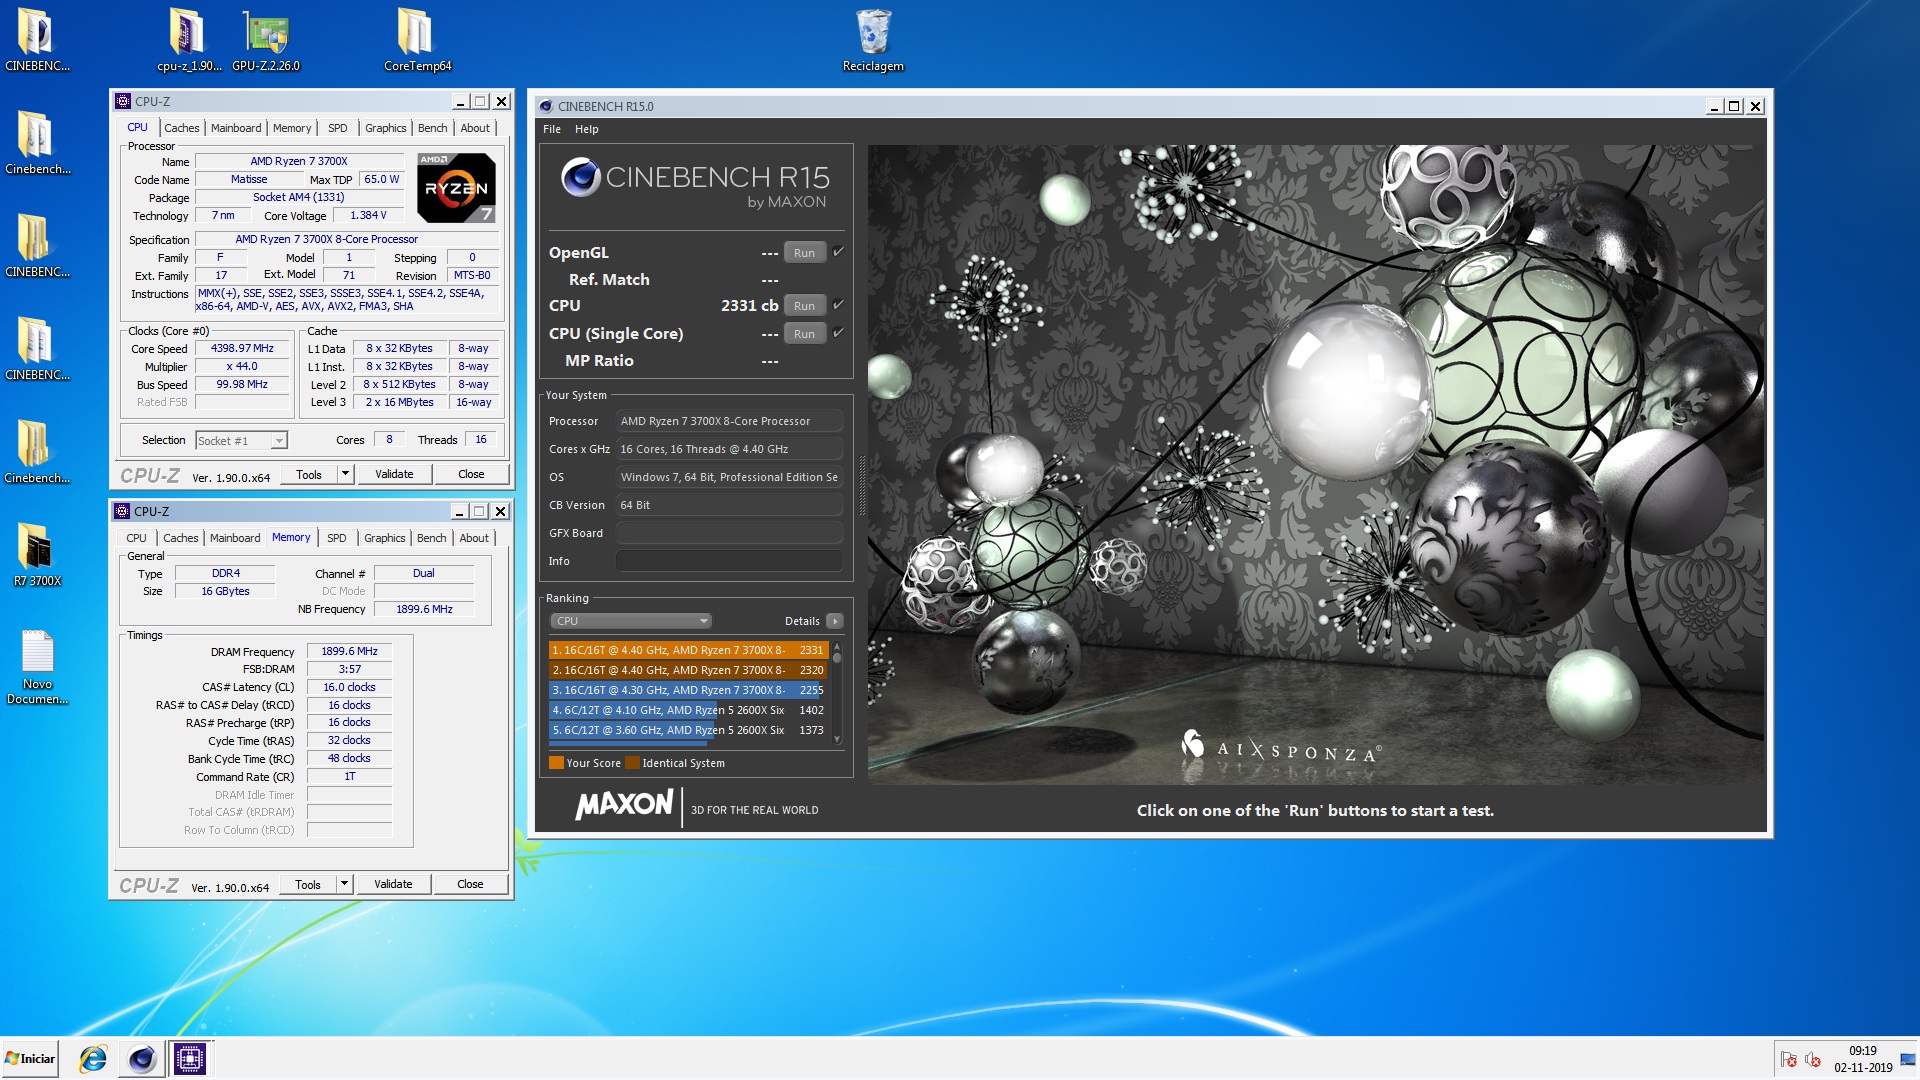Toggle the CPU test checkbox
This screenshot has height=1080, width=1920.
pyautogui.click(x=839, y=305)
